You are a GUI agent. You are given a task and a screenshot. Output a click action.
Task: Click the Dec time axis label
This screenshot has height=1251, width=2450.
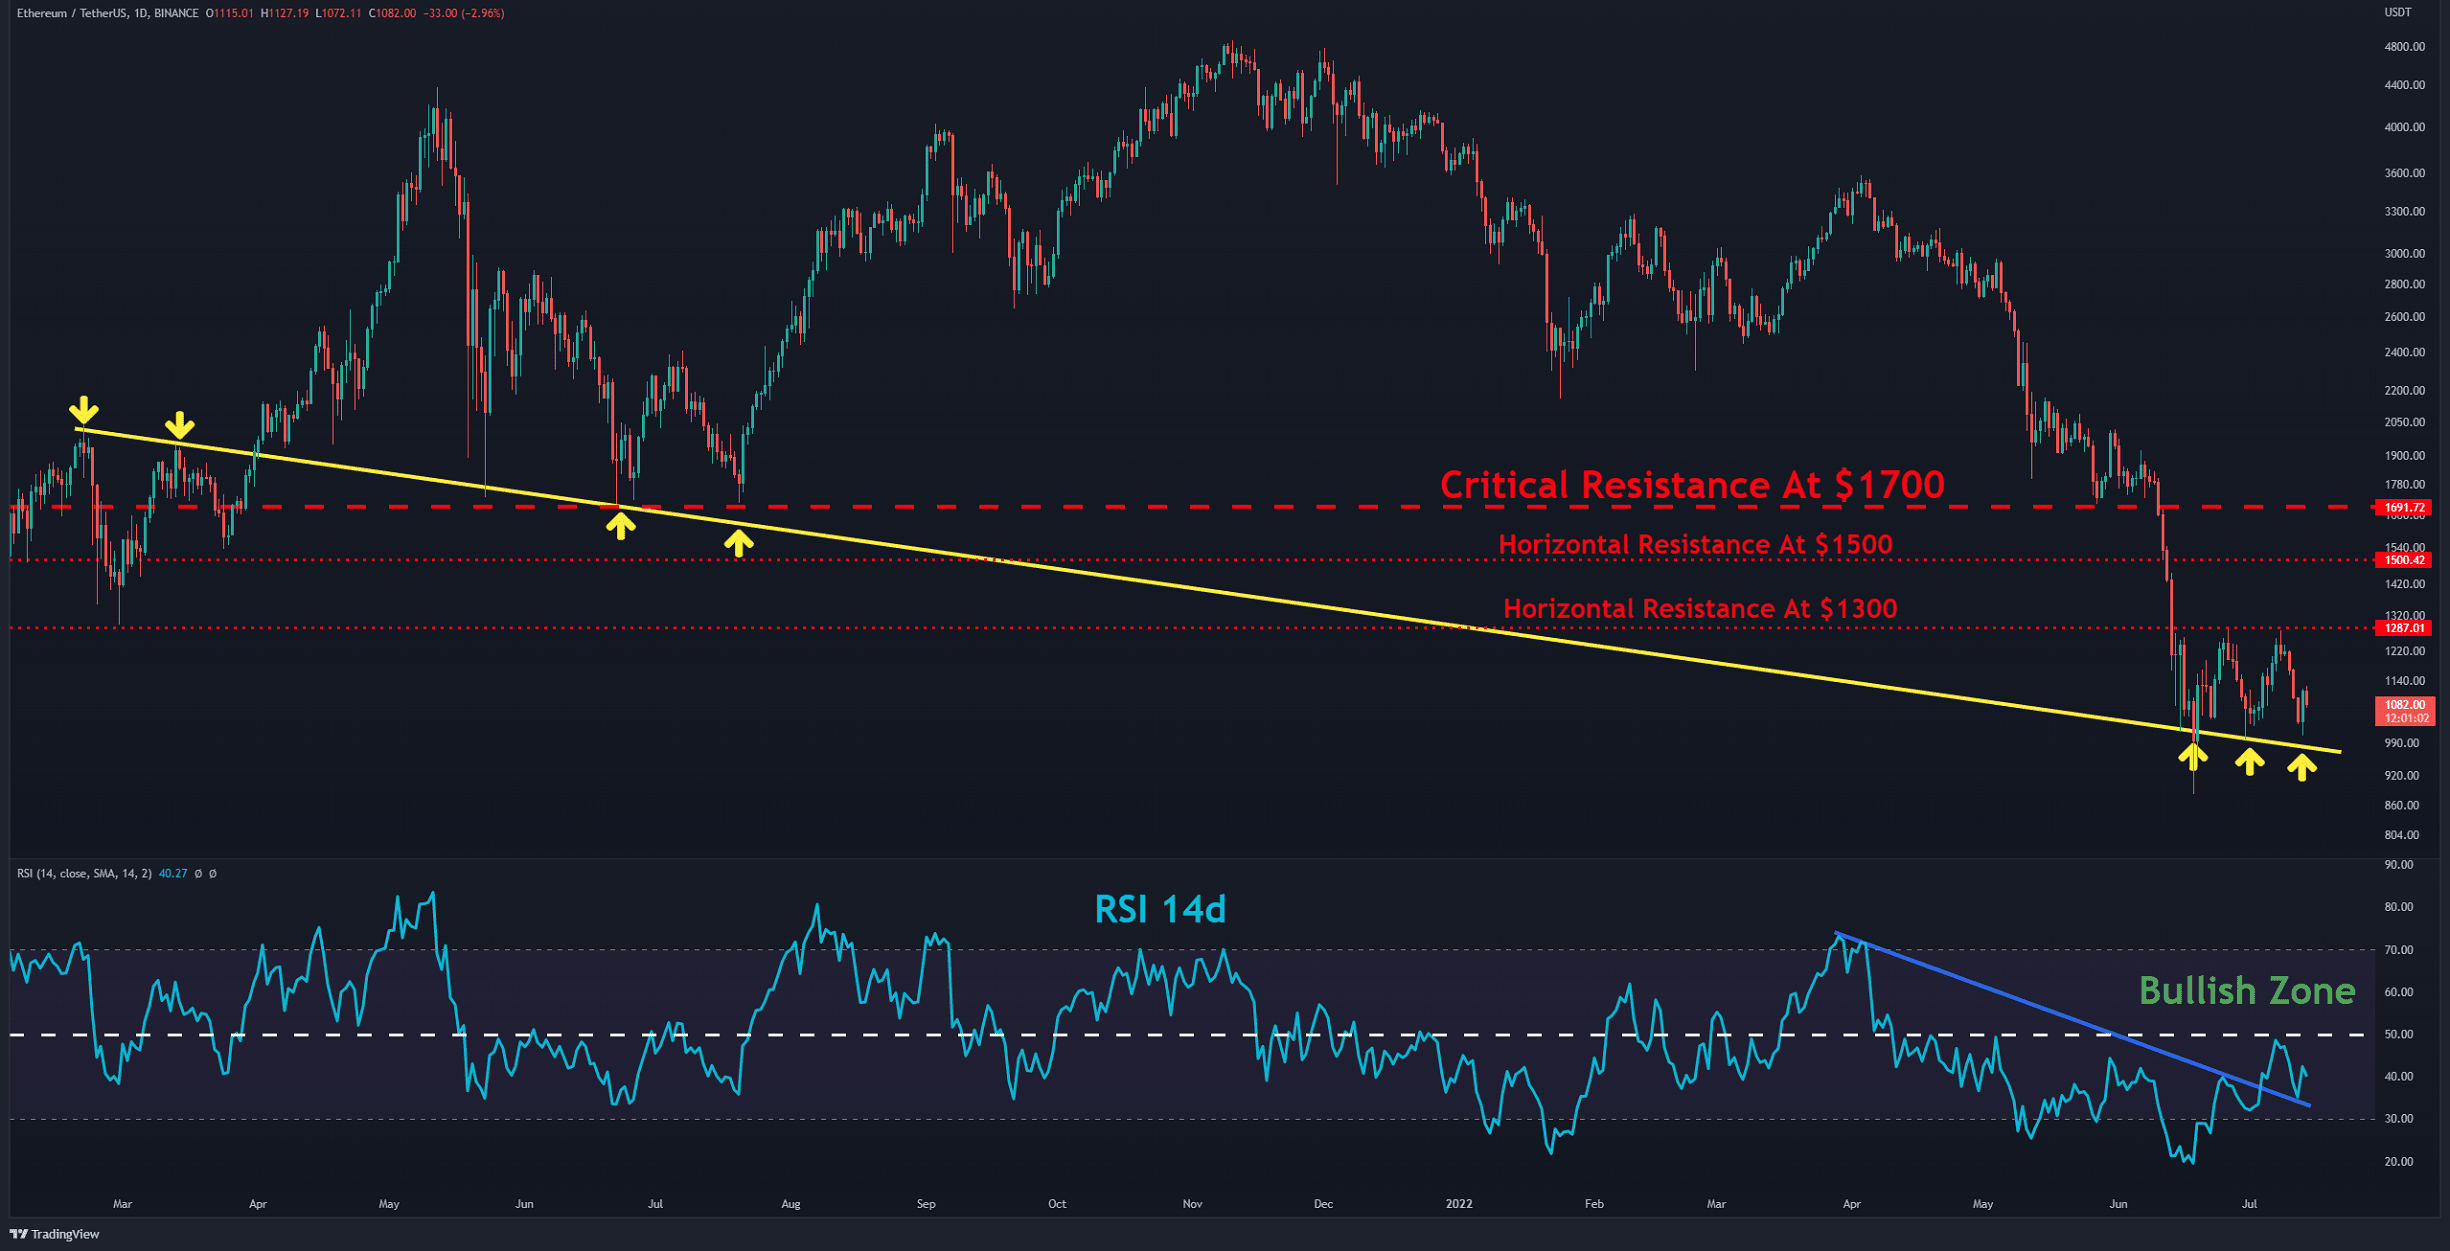click(x=1323, y=1204)
